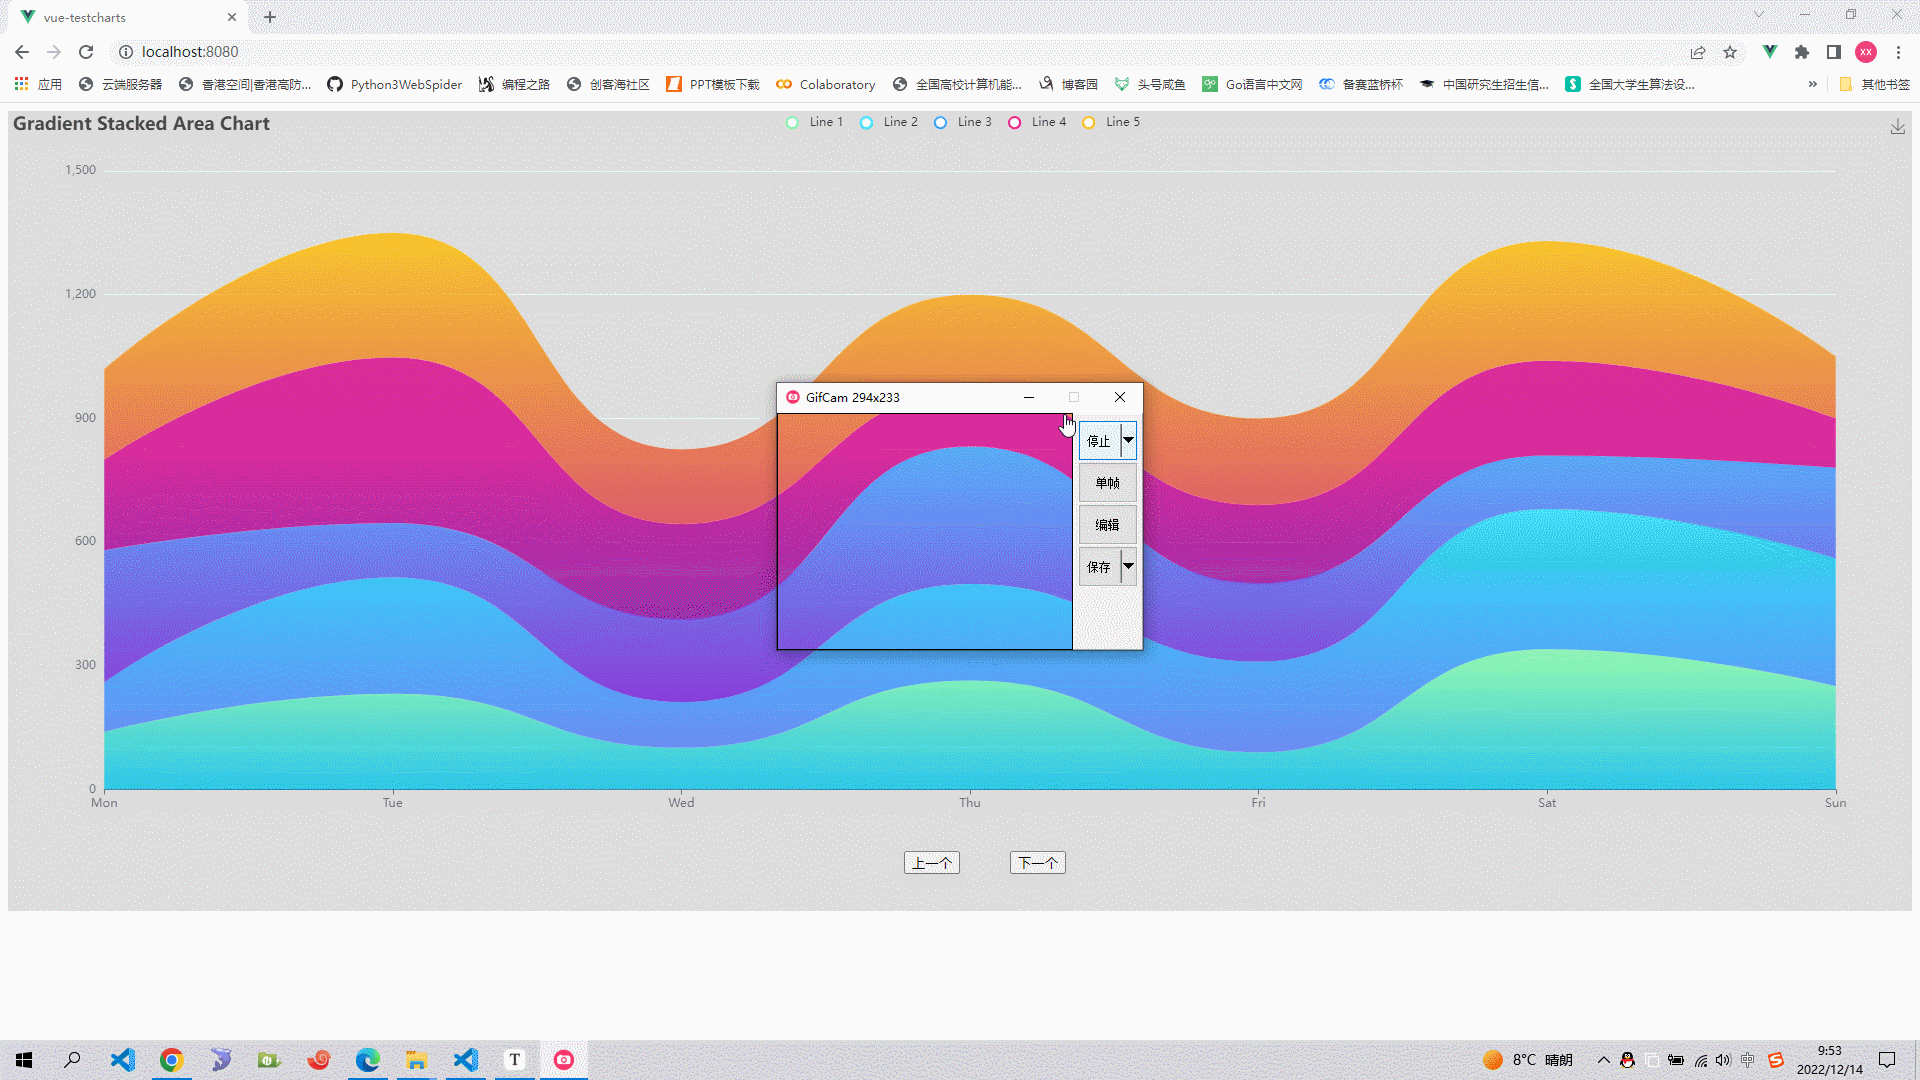The width and height of the screenshot is (1920, 1080).
Task: Open GifCam from the taskbar
Action: pyautogui.click(x=564, y=1060)
